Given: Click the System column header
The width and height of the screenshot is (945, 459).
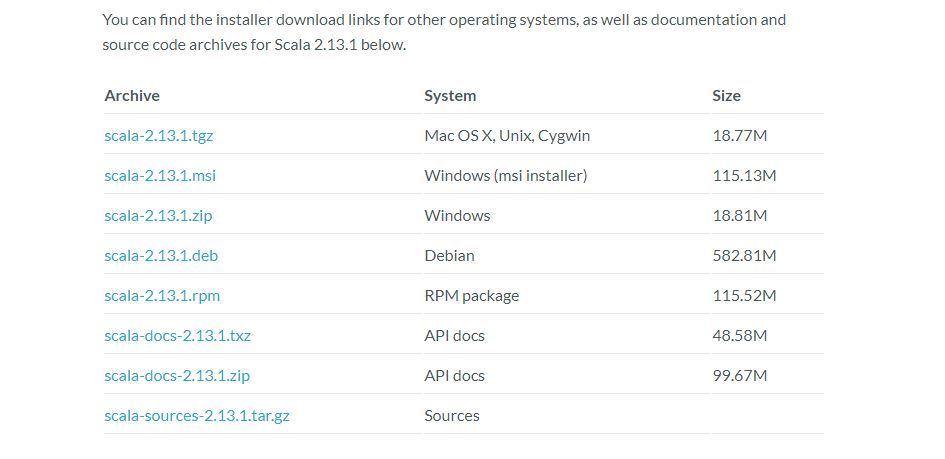Looking at the screenshot, I should [450, 95].
